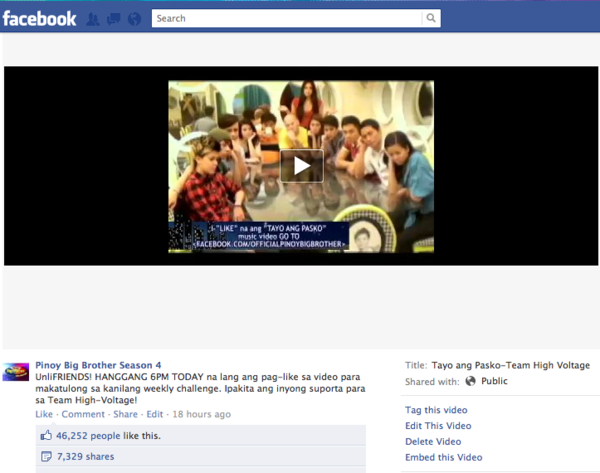Screen dimensions: 600x473
Task: Click the Public globe privacy icon
Action: click(470, 381)
